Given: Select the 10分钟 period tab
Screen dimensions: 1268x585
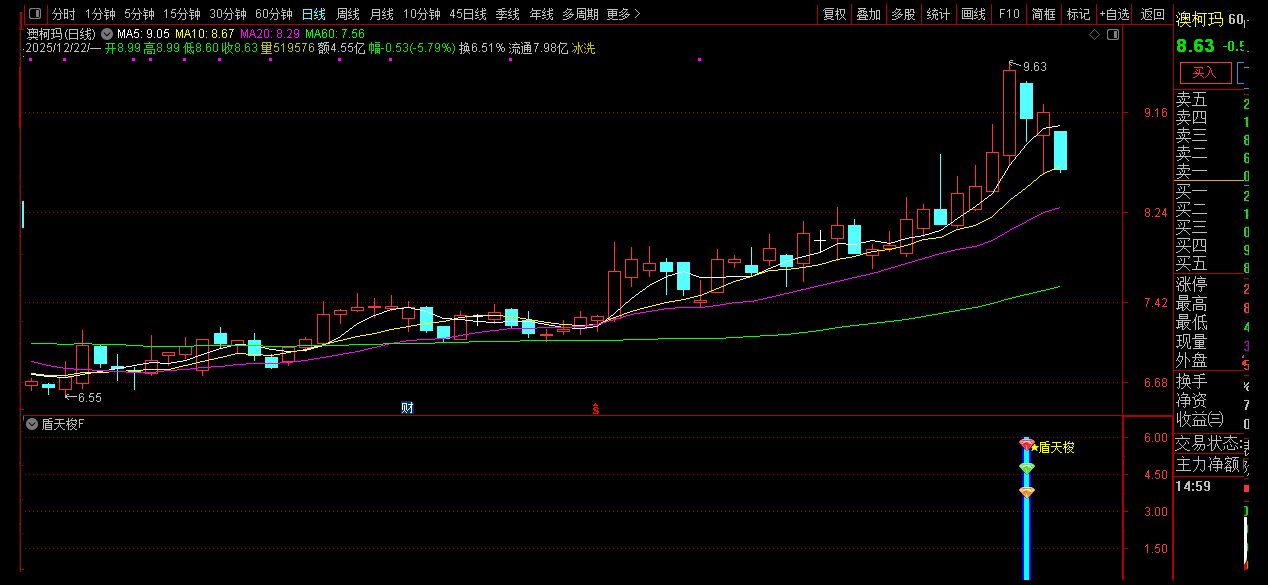Looking at the screenshot, I should click(x=422, y=14).
